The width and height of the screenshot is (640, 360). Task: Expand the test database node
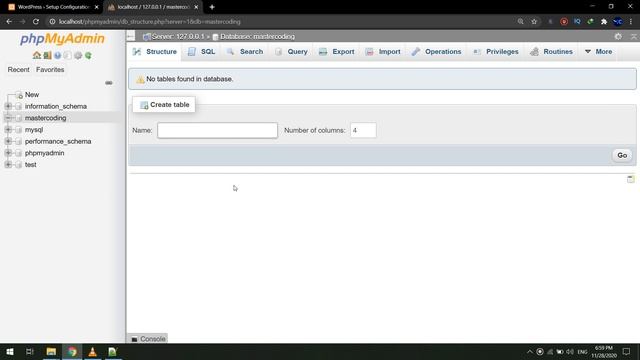[8, 165]
